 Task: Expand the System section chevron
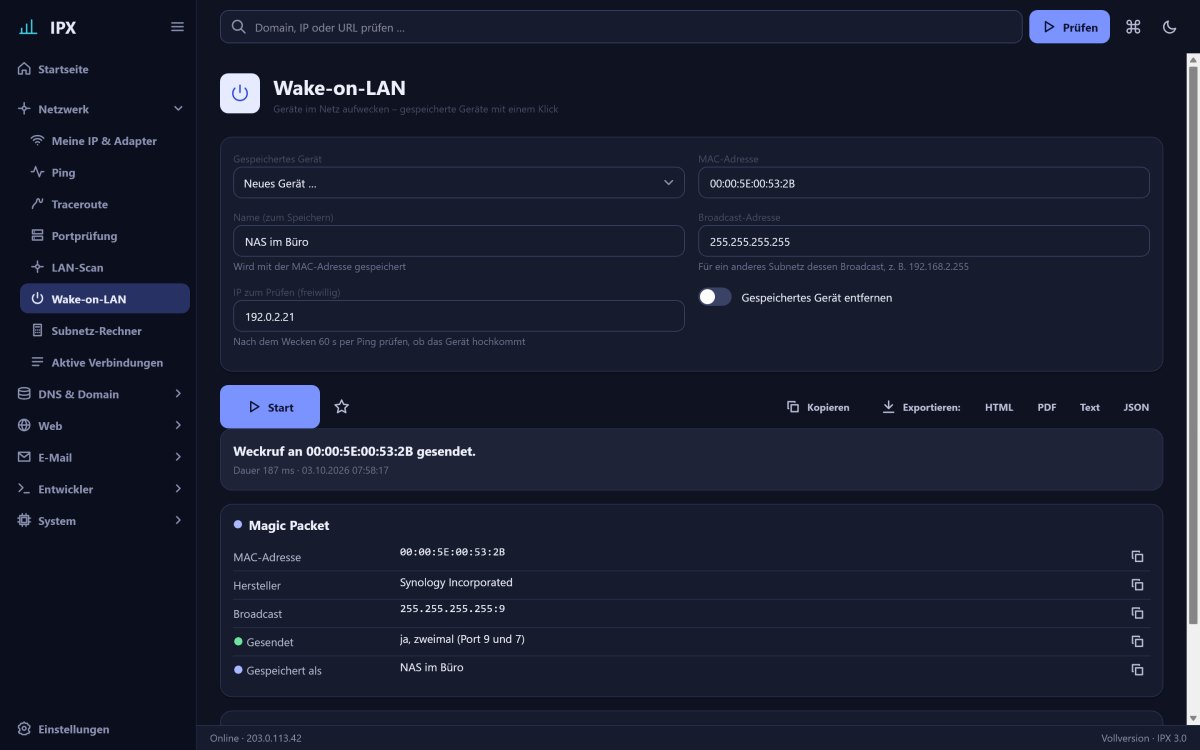pyautogui.click(x=178, y=521)
